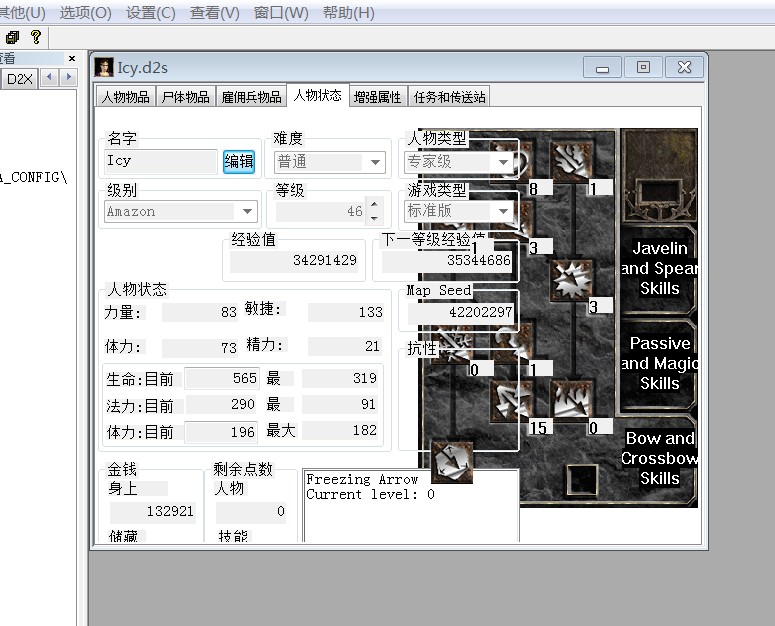Click current 生命 life field showing 565
This screenshot has width=775, height=626.
pos(221,378)
